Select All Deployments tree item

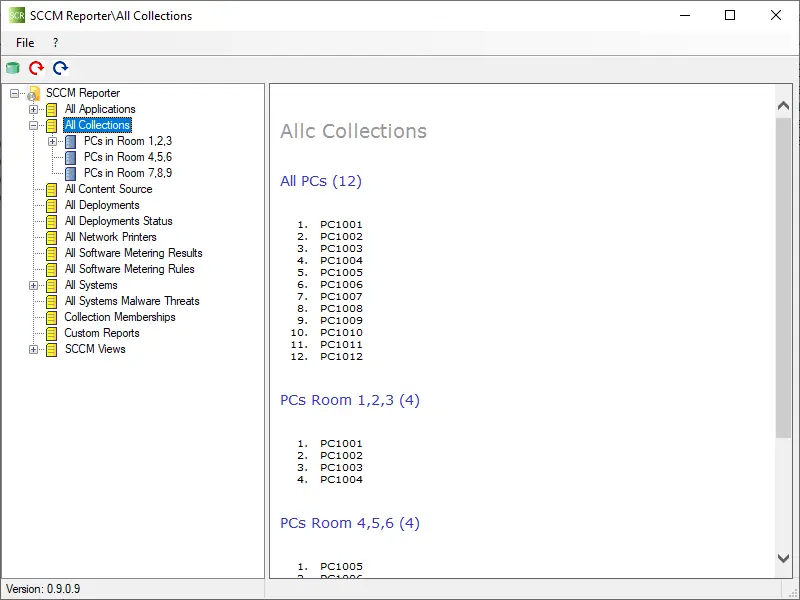(x=102, y=205)
